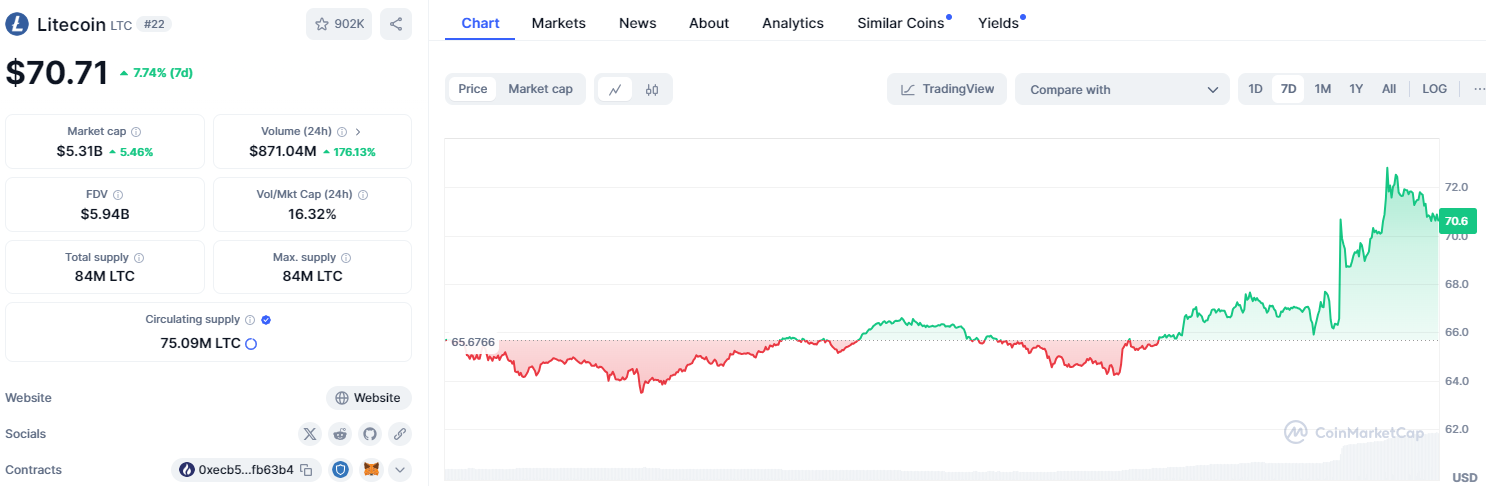Viewport: 1486px width, 486px height.
Task: Open the chart more options ellipsis
Action: [x=1478, y=89]
